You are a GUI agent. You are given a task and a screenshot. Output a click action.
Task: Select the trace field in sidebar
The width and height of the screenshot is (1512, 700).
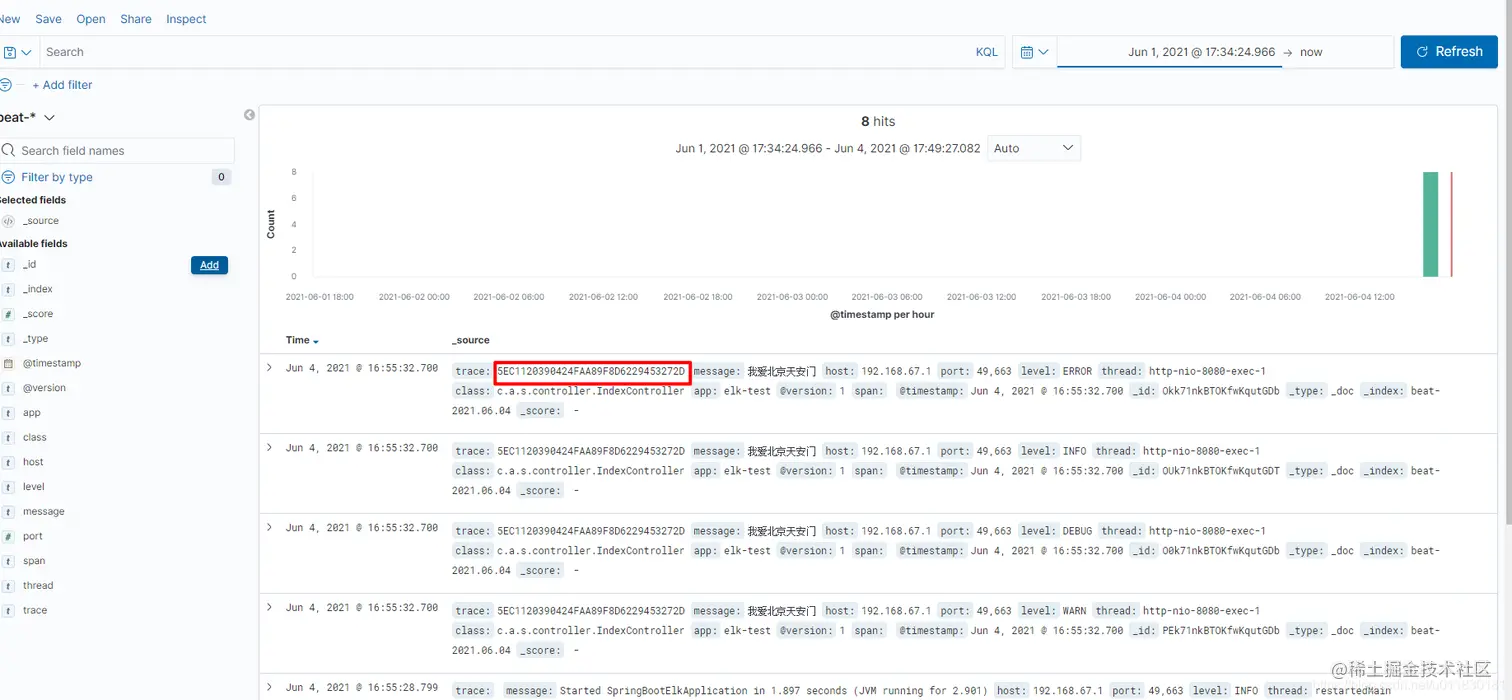(35, 610)
